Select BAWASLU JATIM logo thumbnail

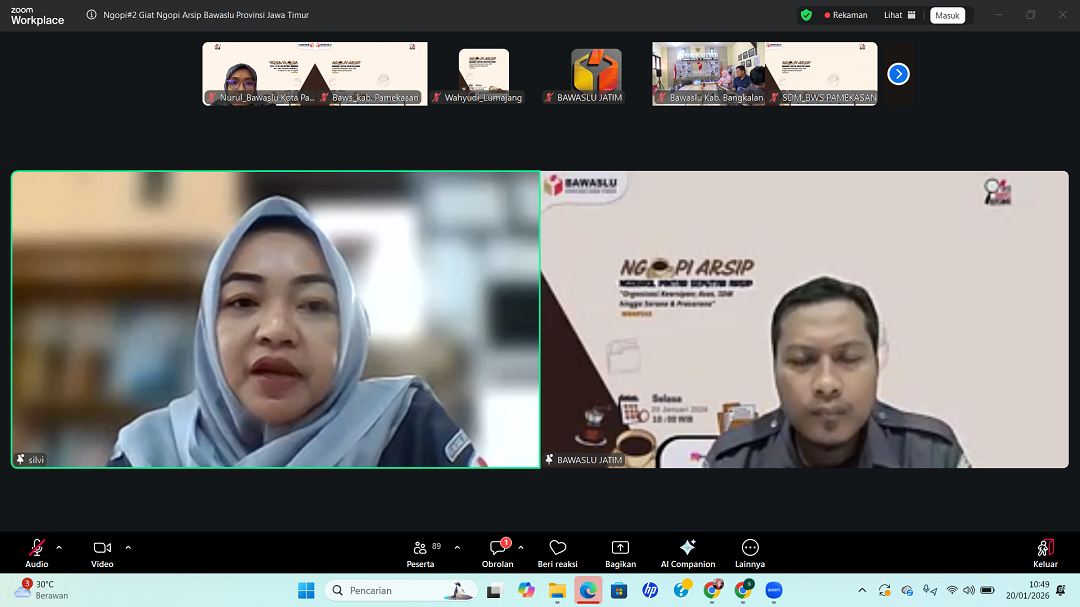tap(596, 74)
